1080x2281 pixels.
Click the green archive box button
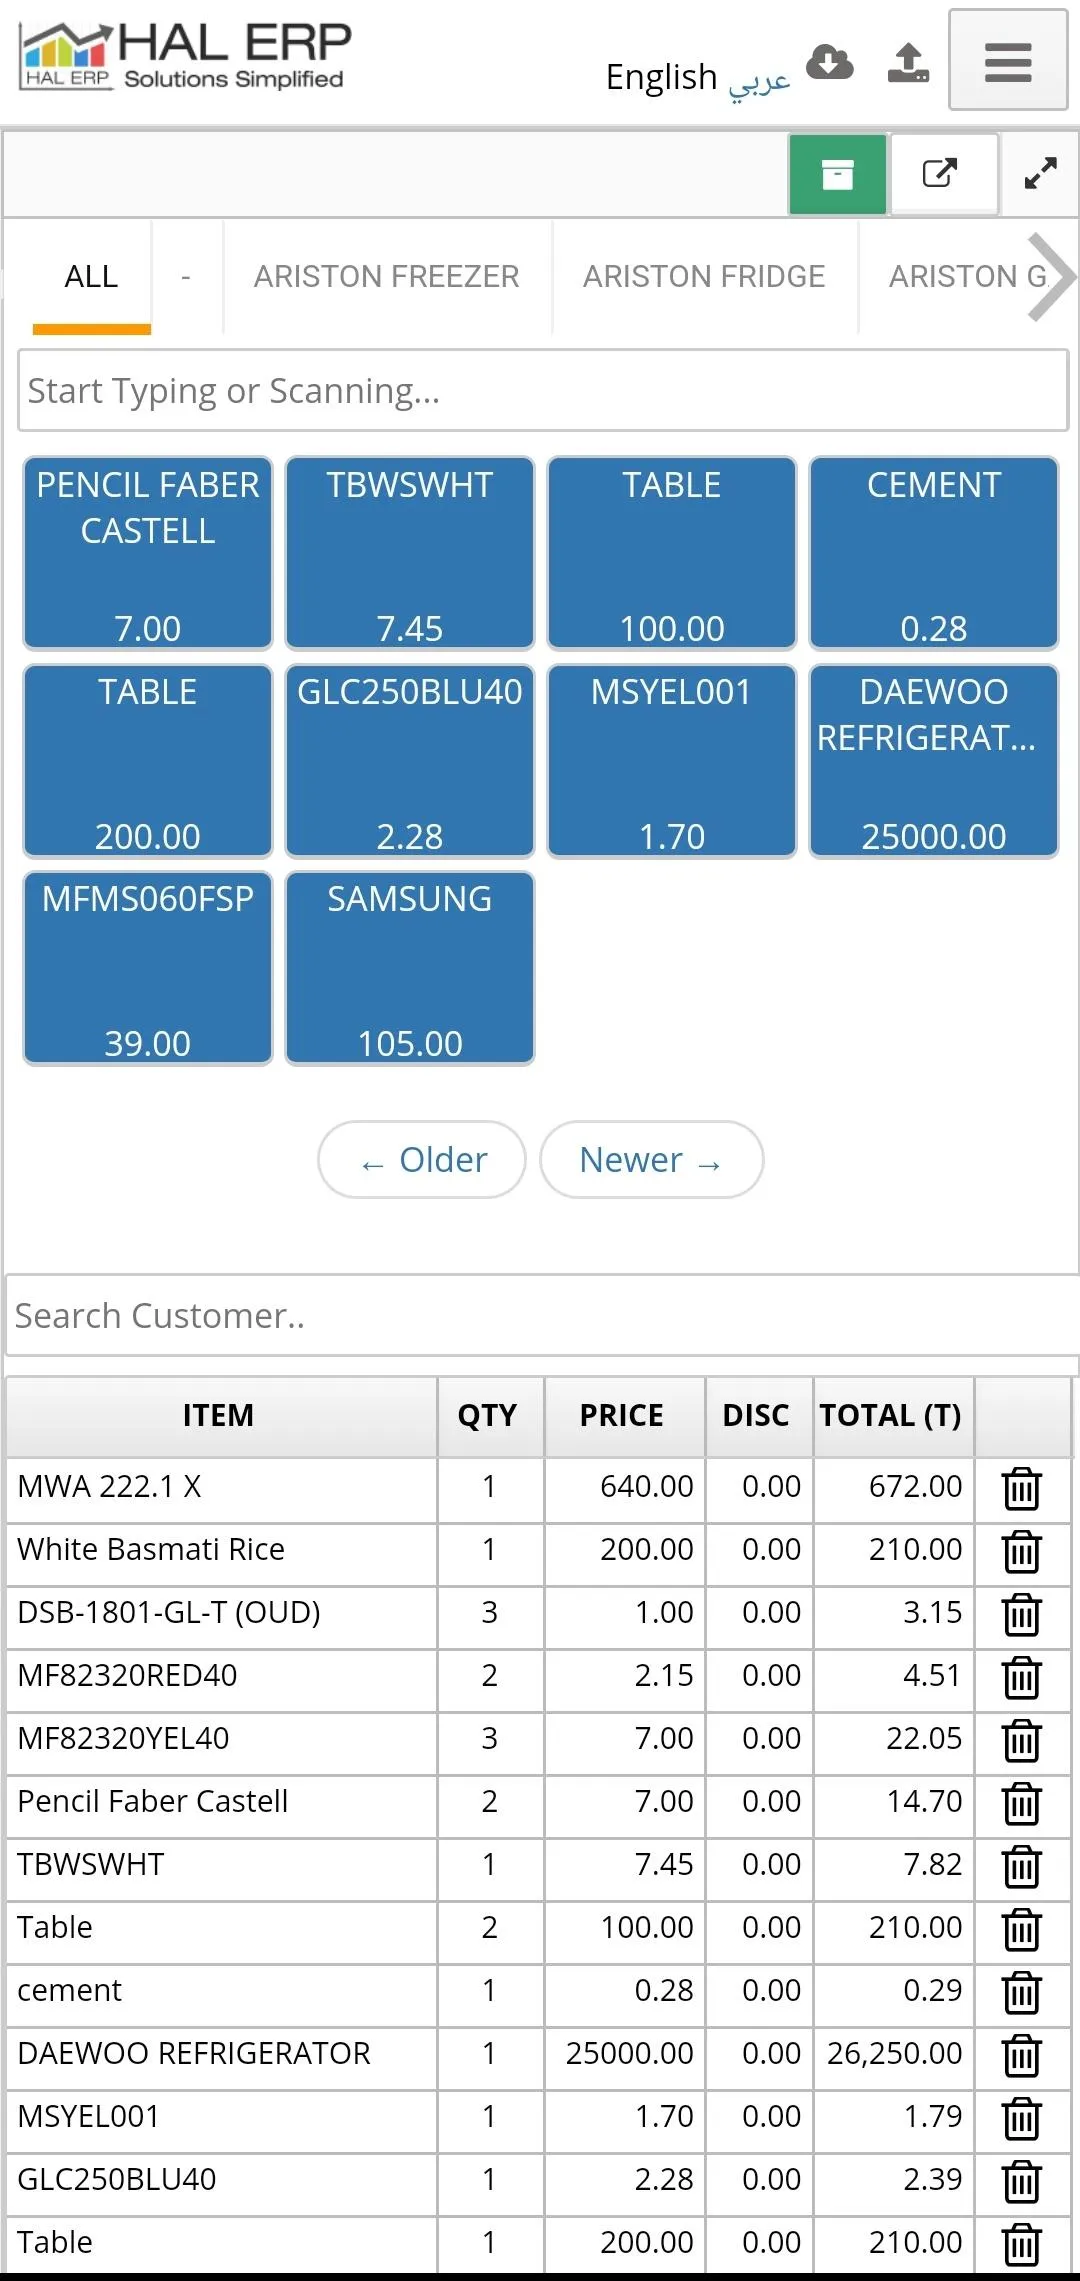coord(837,174)
